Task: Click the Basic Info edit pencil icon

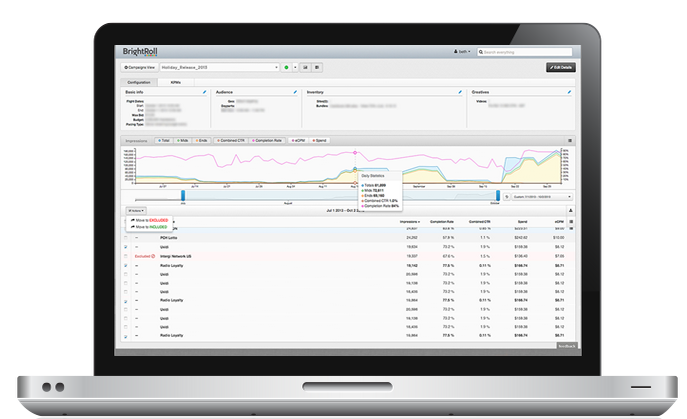Action: coord(204,91)
